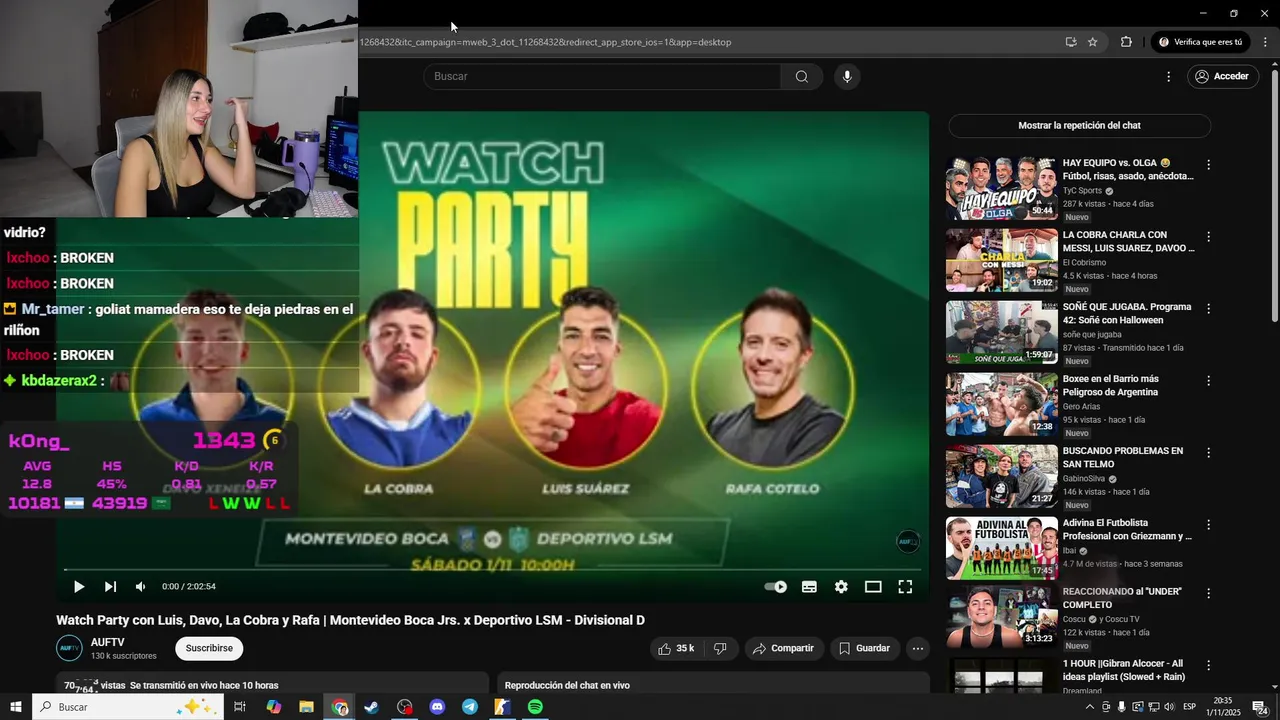The image size is (1280, 720).
Task: Open options menu for Boxee en el Barrio
Action: (1208, 381)
